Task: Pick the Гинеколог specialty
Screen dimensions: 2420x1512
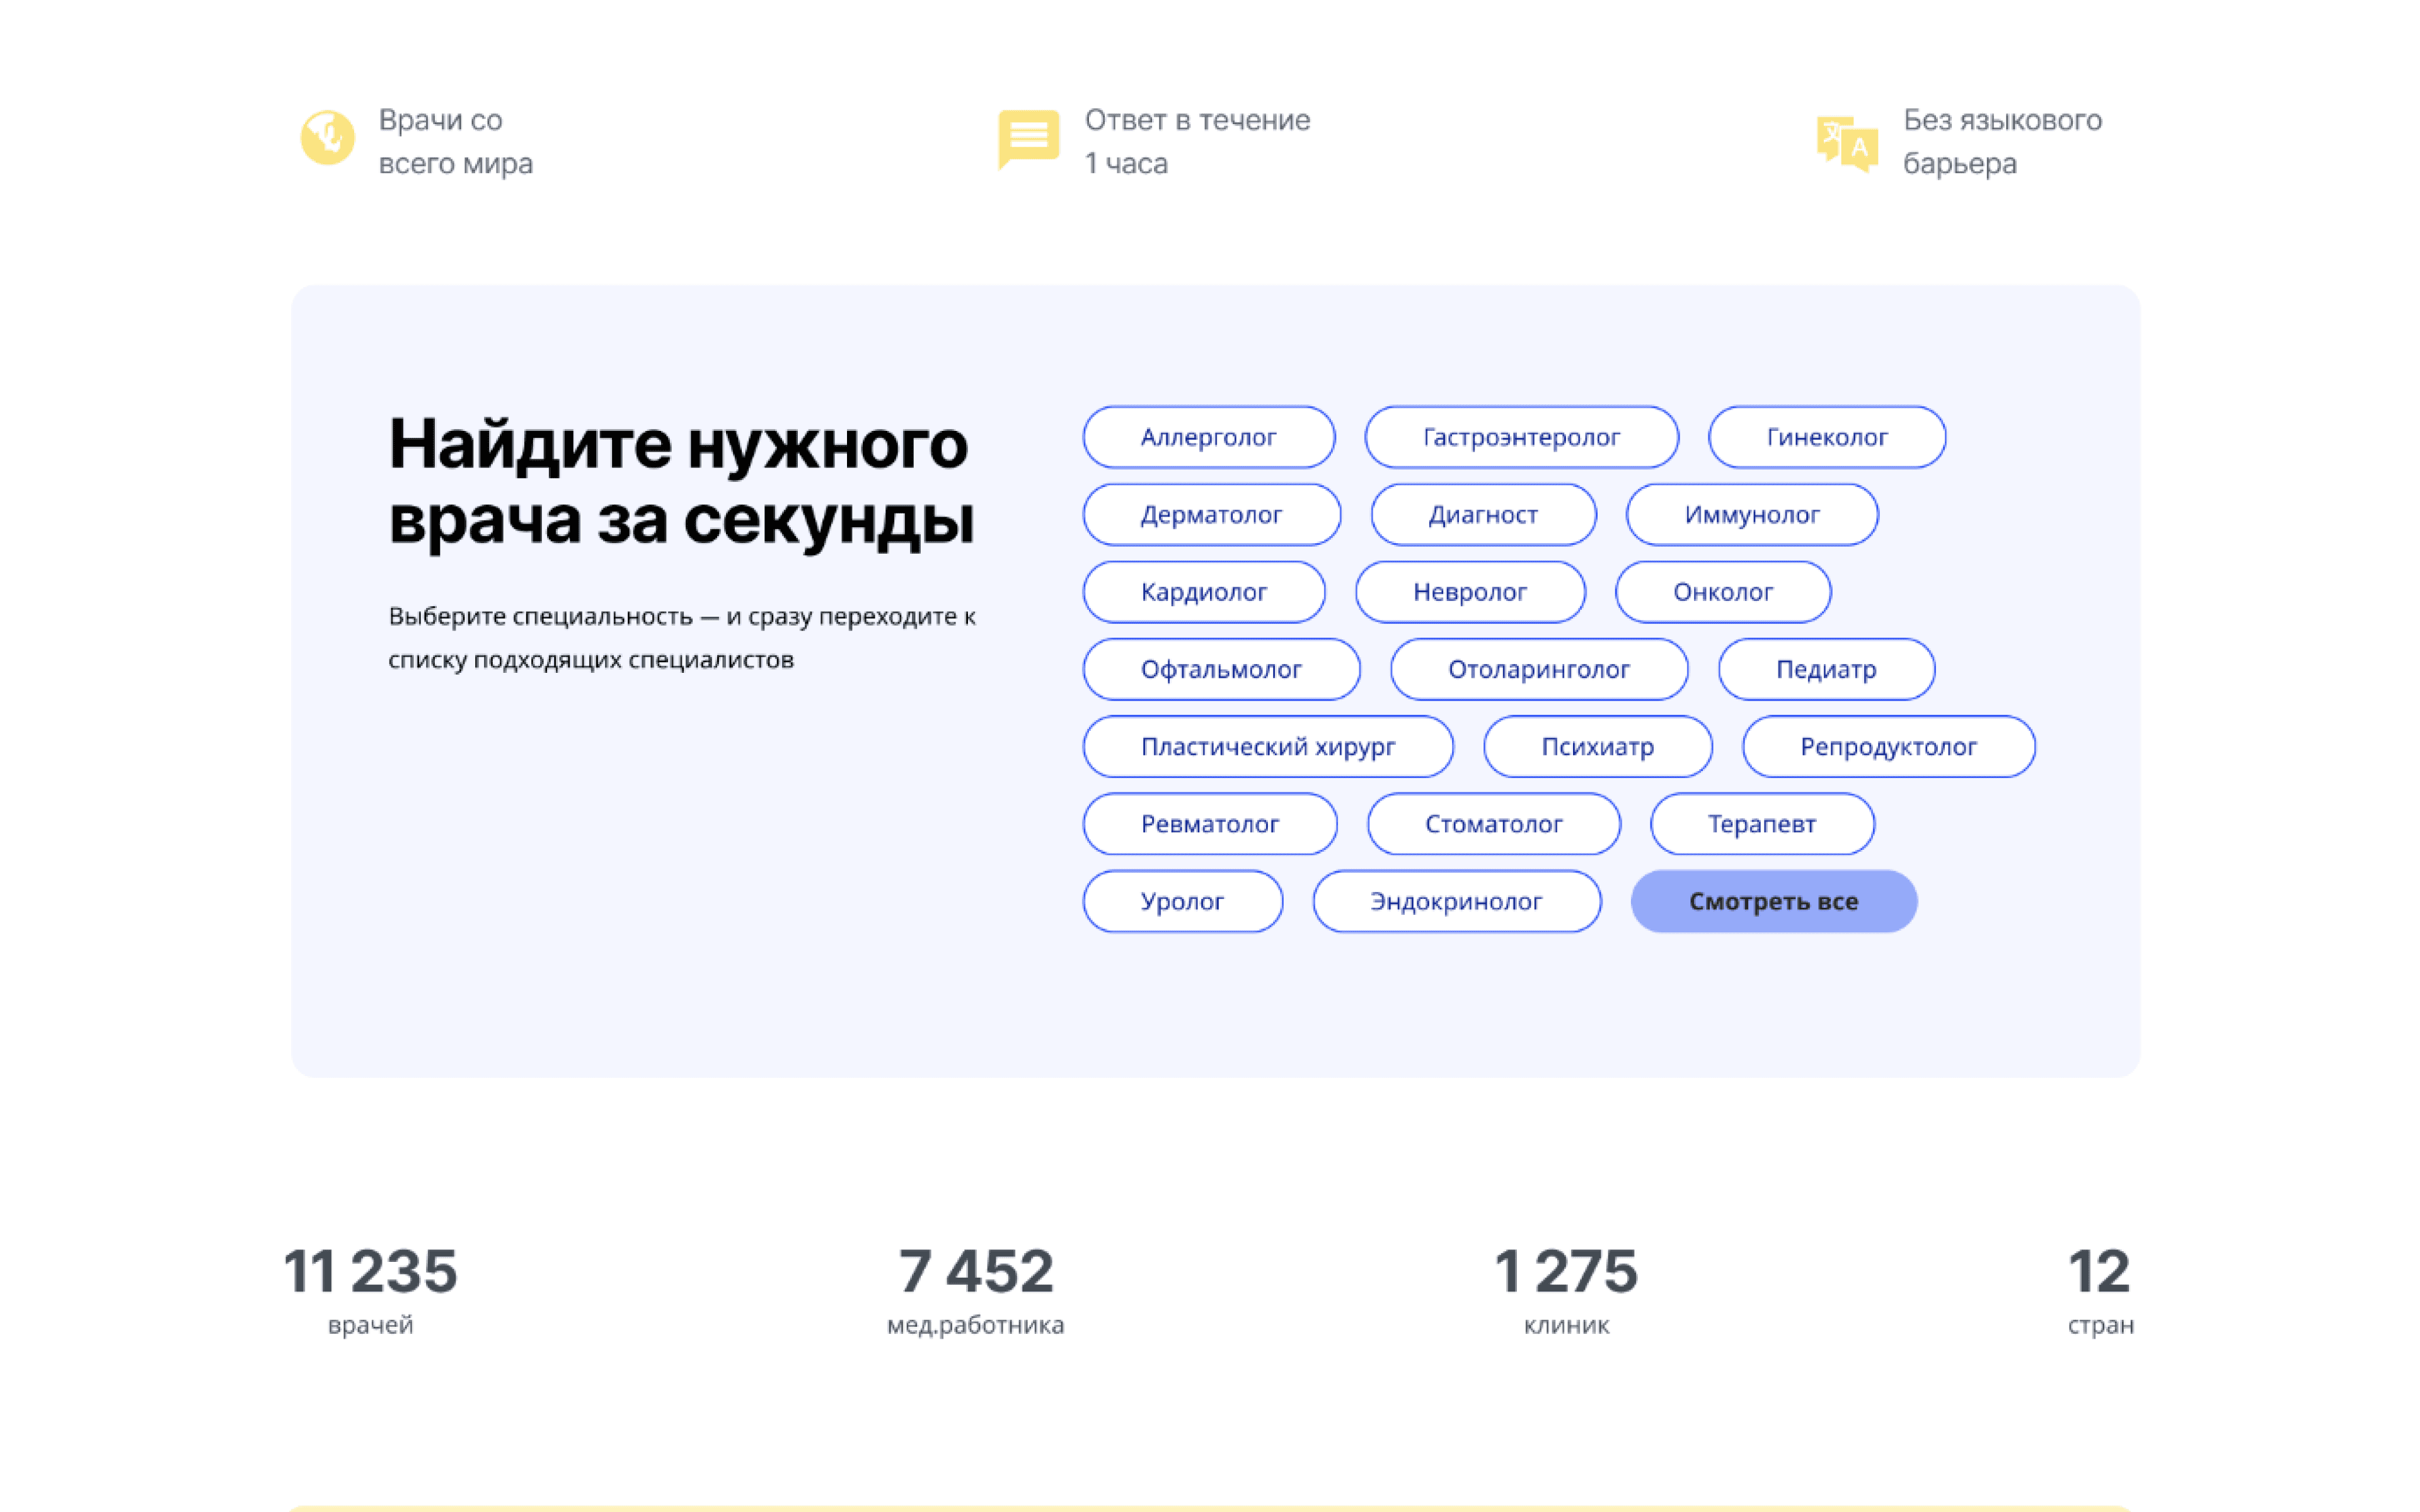Action: click(1826, 437)
